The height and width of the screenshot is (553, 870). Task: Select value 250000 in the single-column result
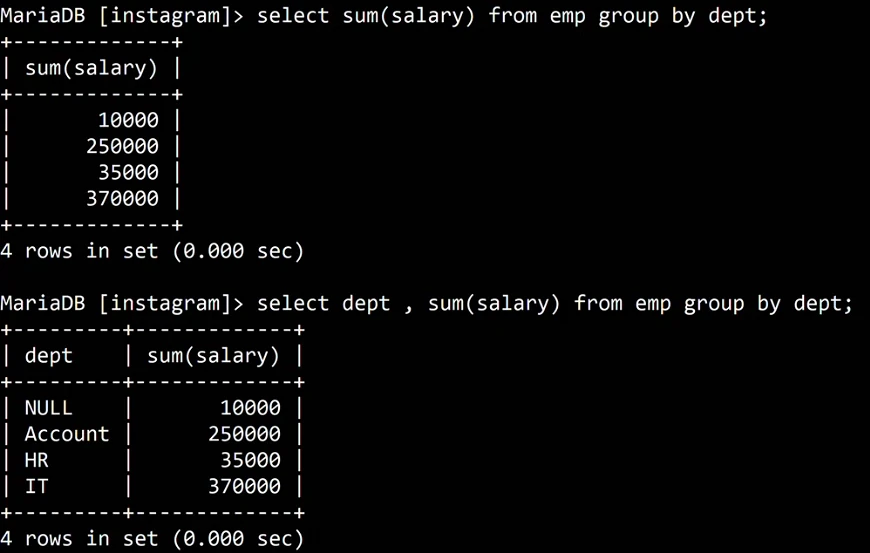click(x=122, y=146)
